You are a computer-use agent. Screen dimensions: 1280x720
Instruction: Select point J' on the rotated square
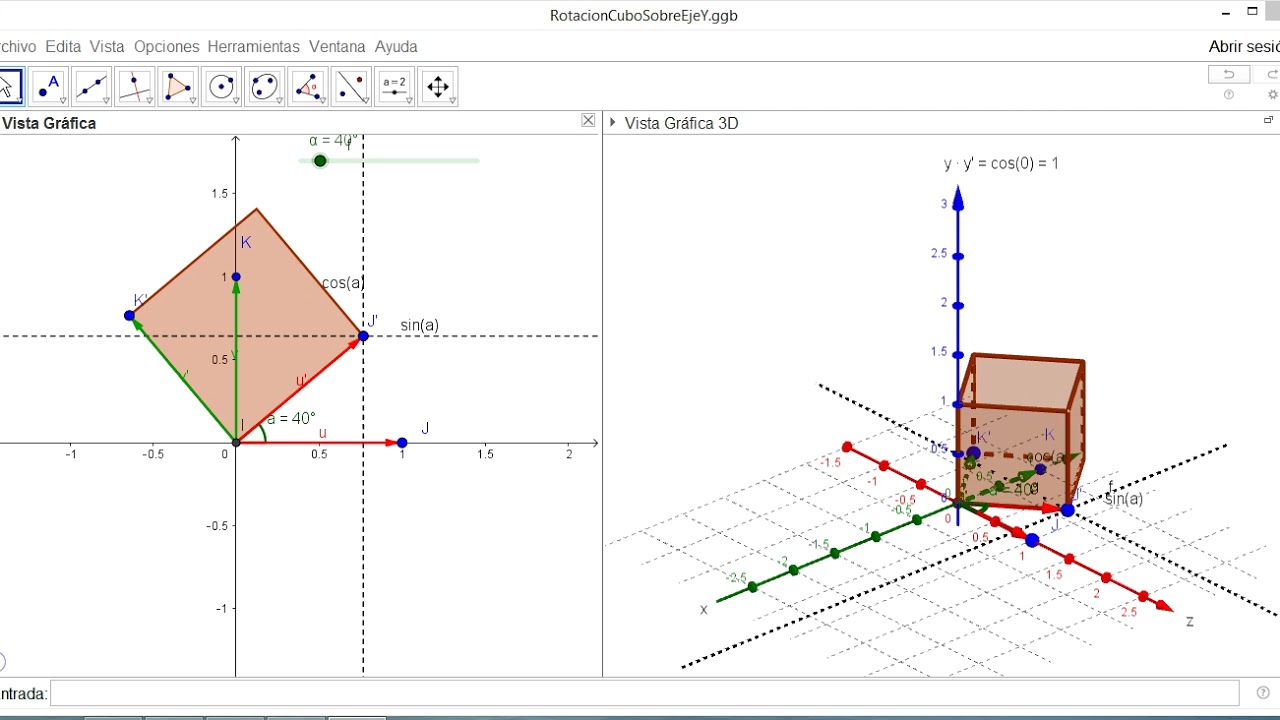363,336
